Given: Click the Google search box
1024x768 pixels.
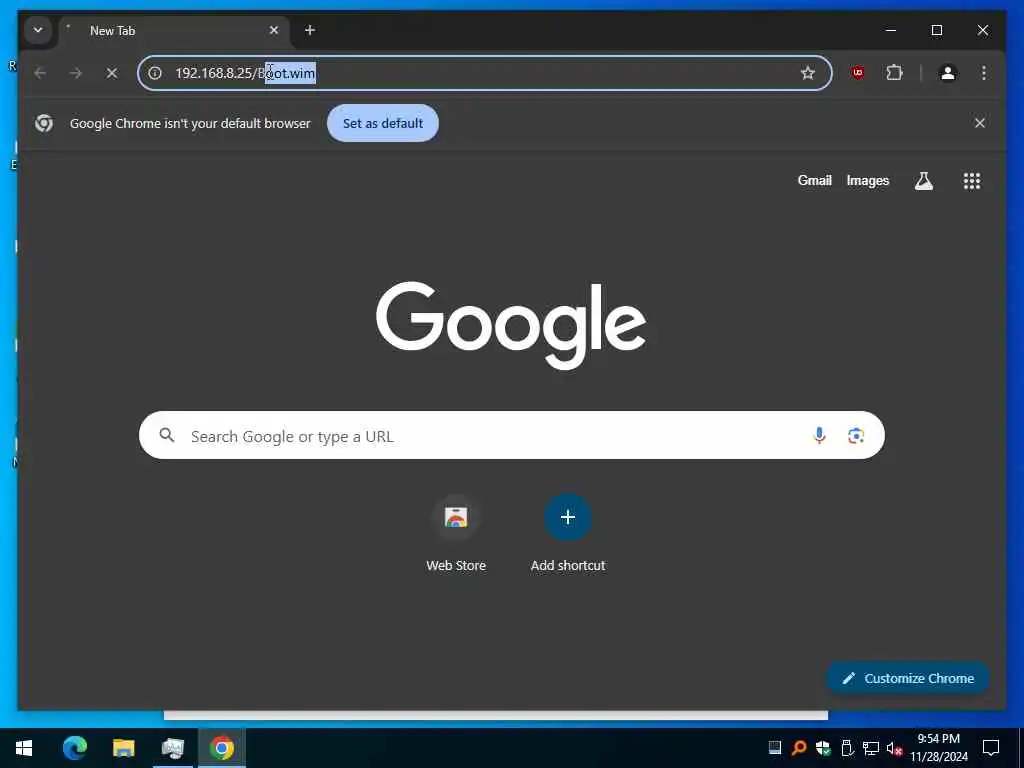Looking at the screenshot, I should click(x=511, y=435).
